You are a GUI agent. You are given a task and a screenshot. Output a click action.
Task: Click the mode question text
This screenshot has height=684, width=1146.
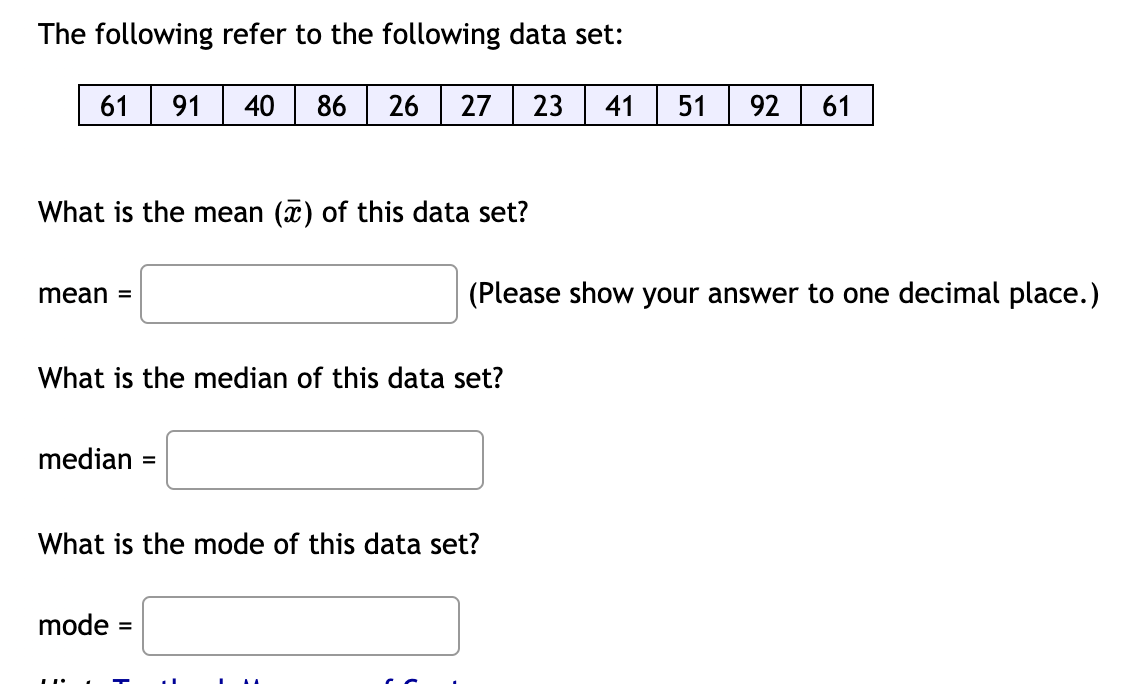click(x=258, y=544)
